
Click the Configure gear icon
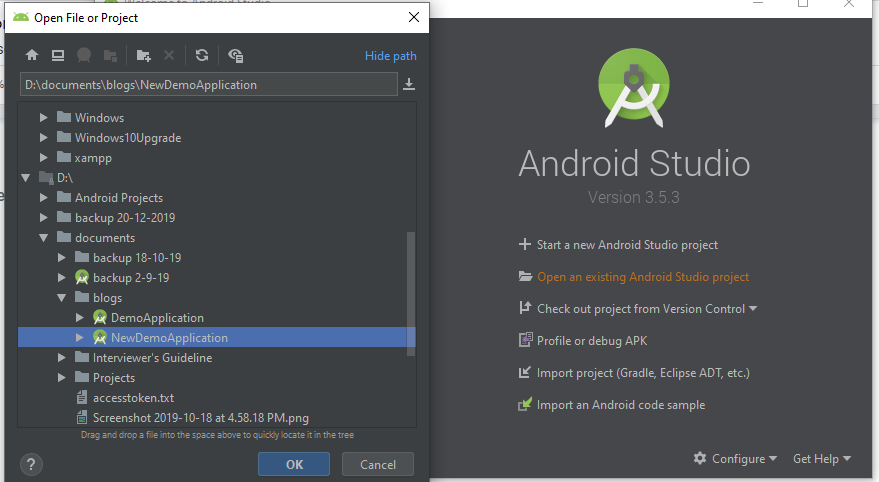[700, 458]
